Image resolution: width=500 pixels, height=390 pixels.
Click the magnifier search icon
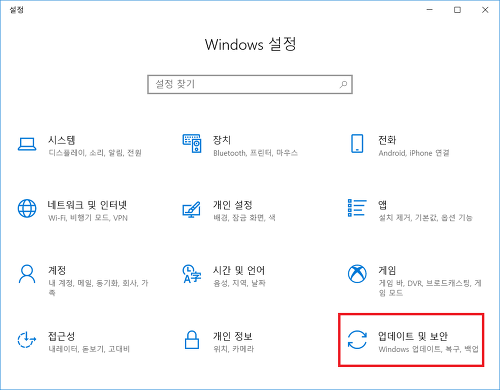(343, 84)
